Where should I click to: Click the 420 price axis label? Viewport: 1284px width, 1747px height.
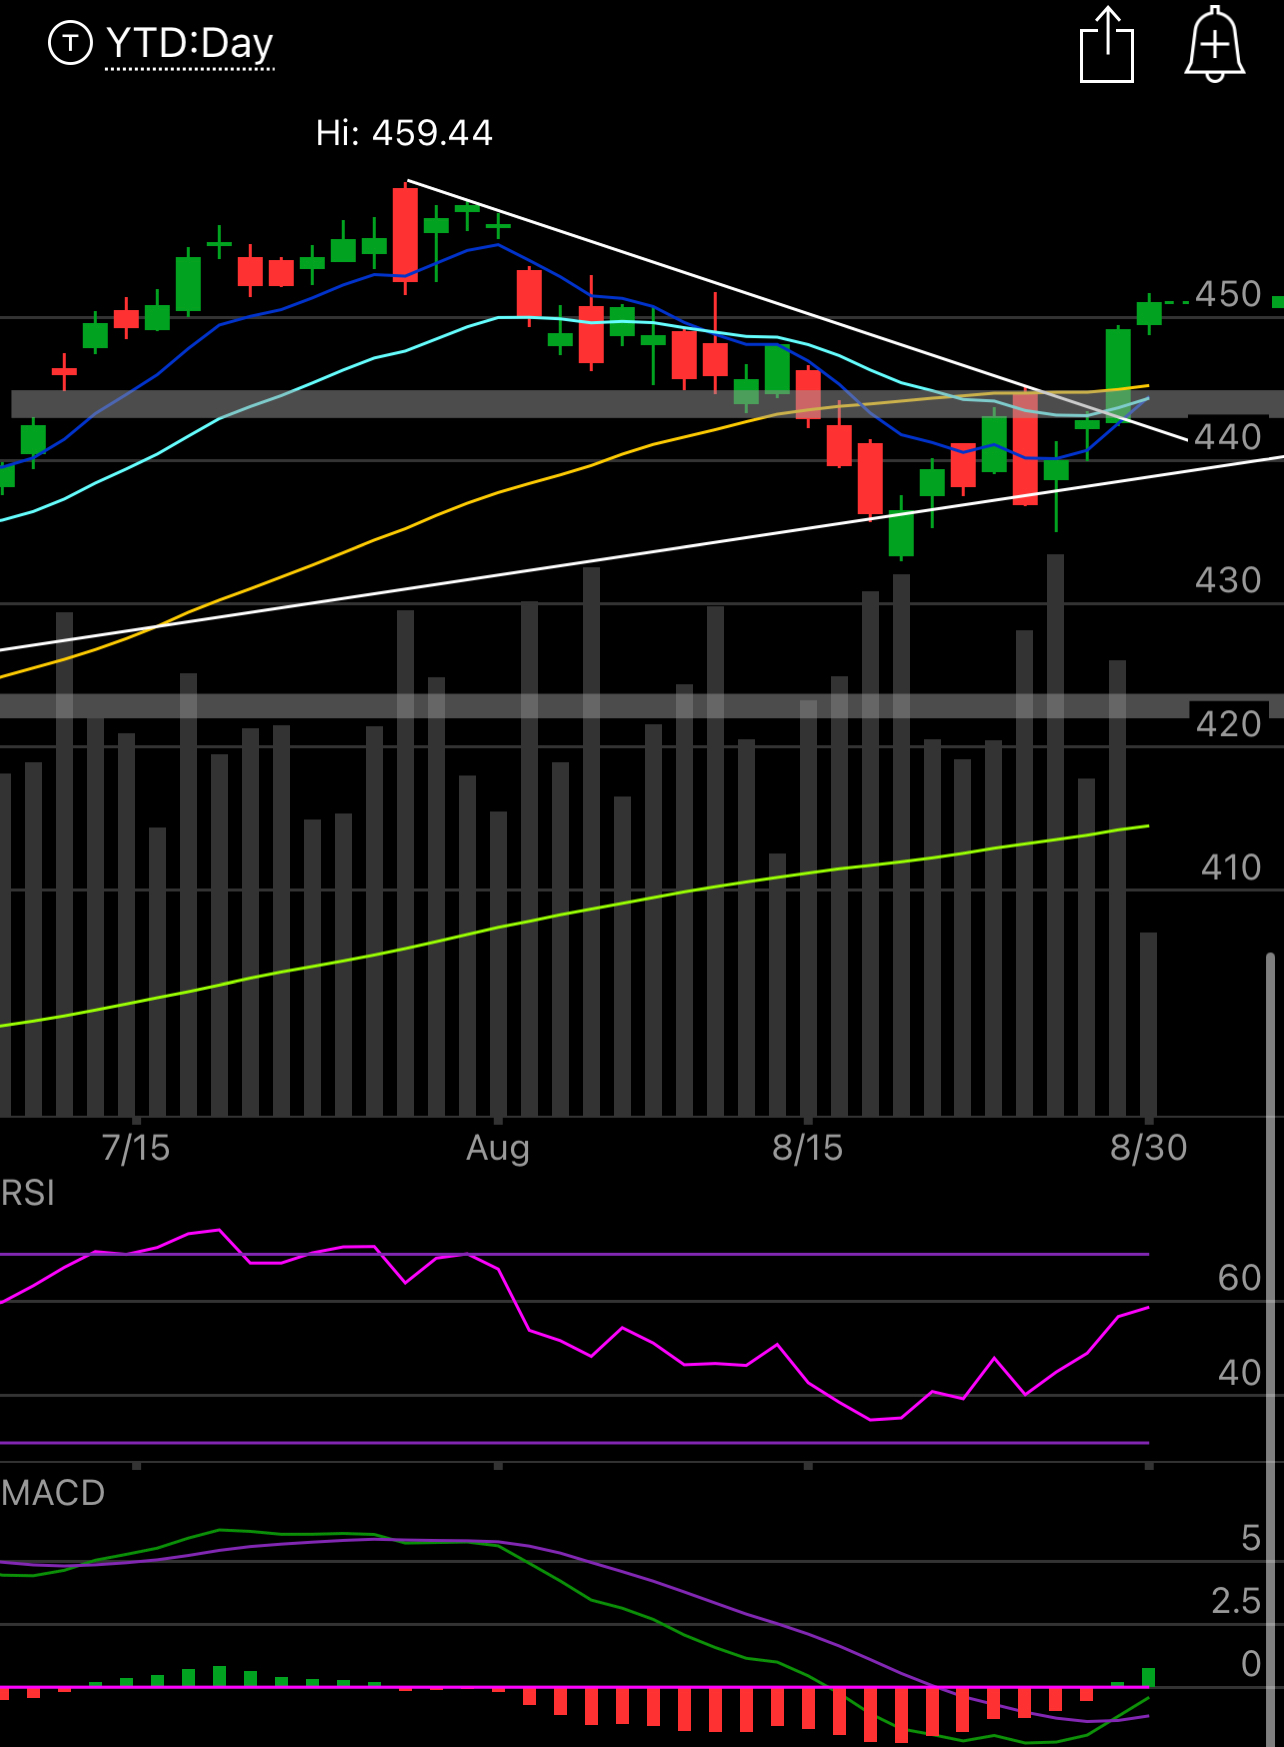[x=1228, y=723]
